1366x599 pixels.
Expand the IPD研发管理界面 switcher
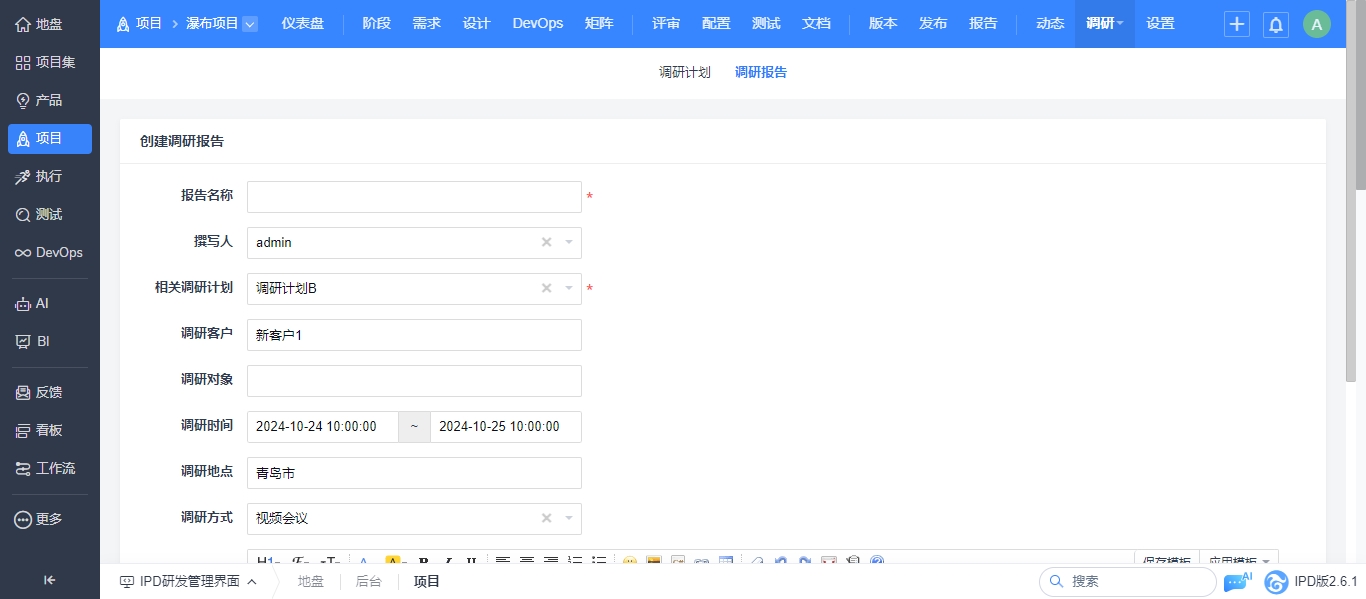tap(188, 581)
